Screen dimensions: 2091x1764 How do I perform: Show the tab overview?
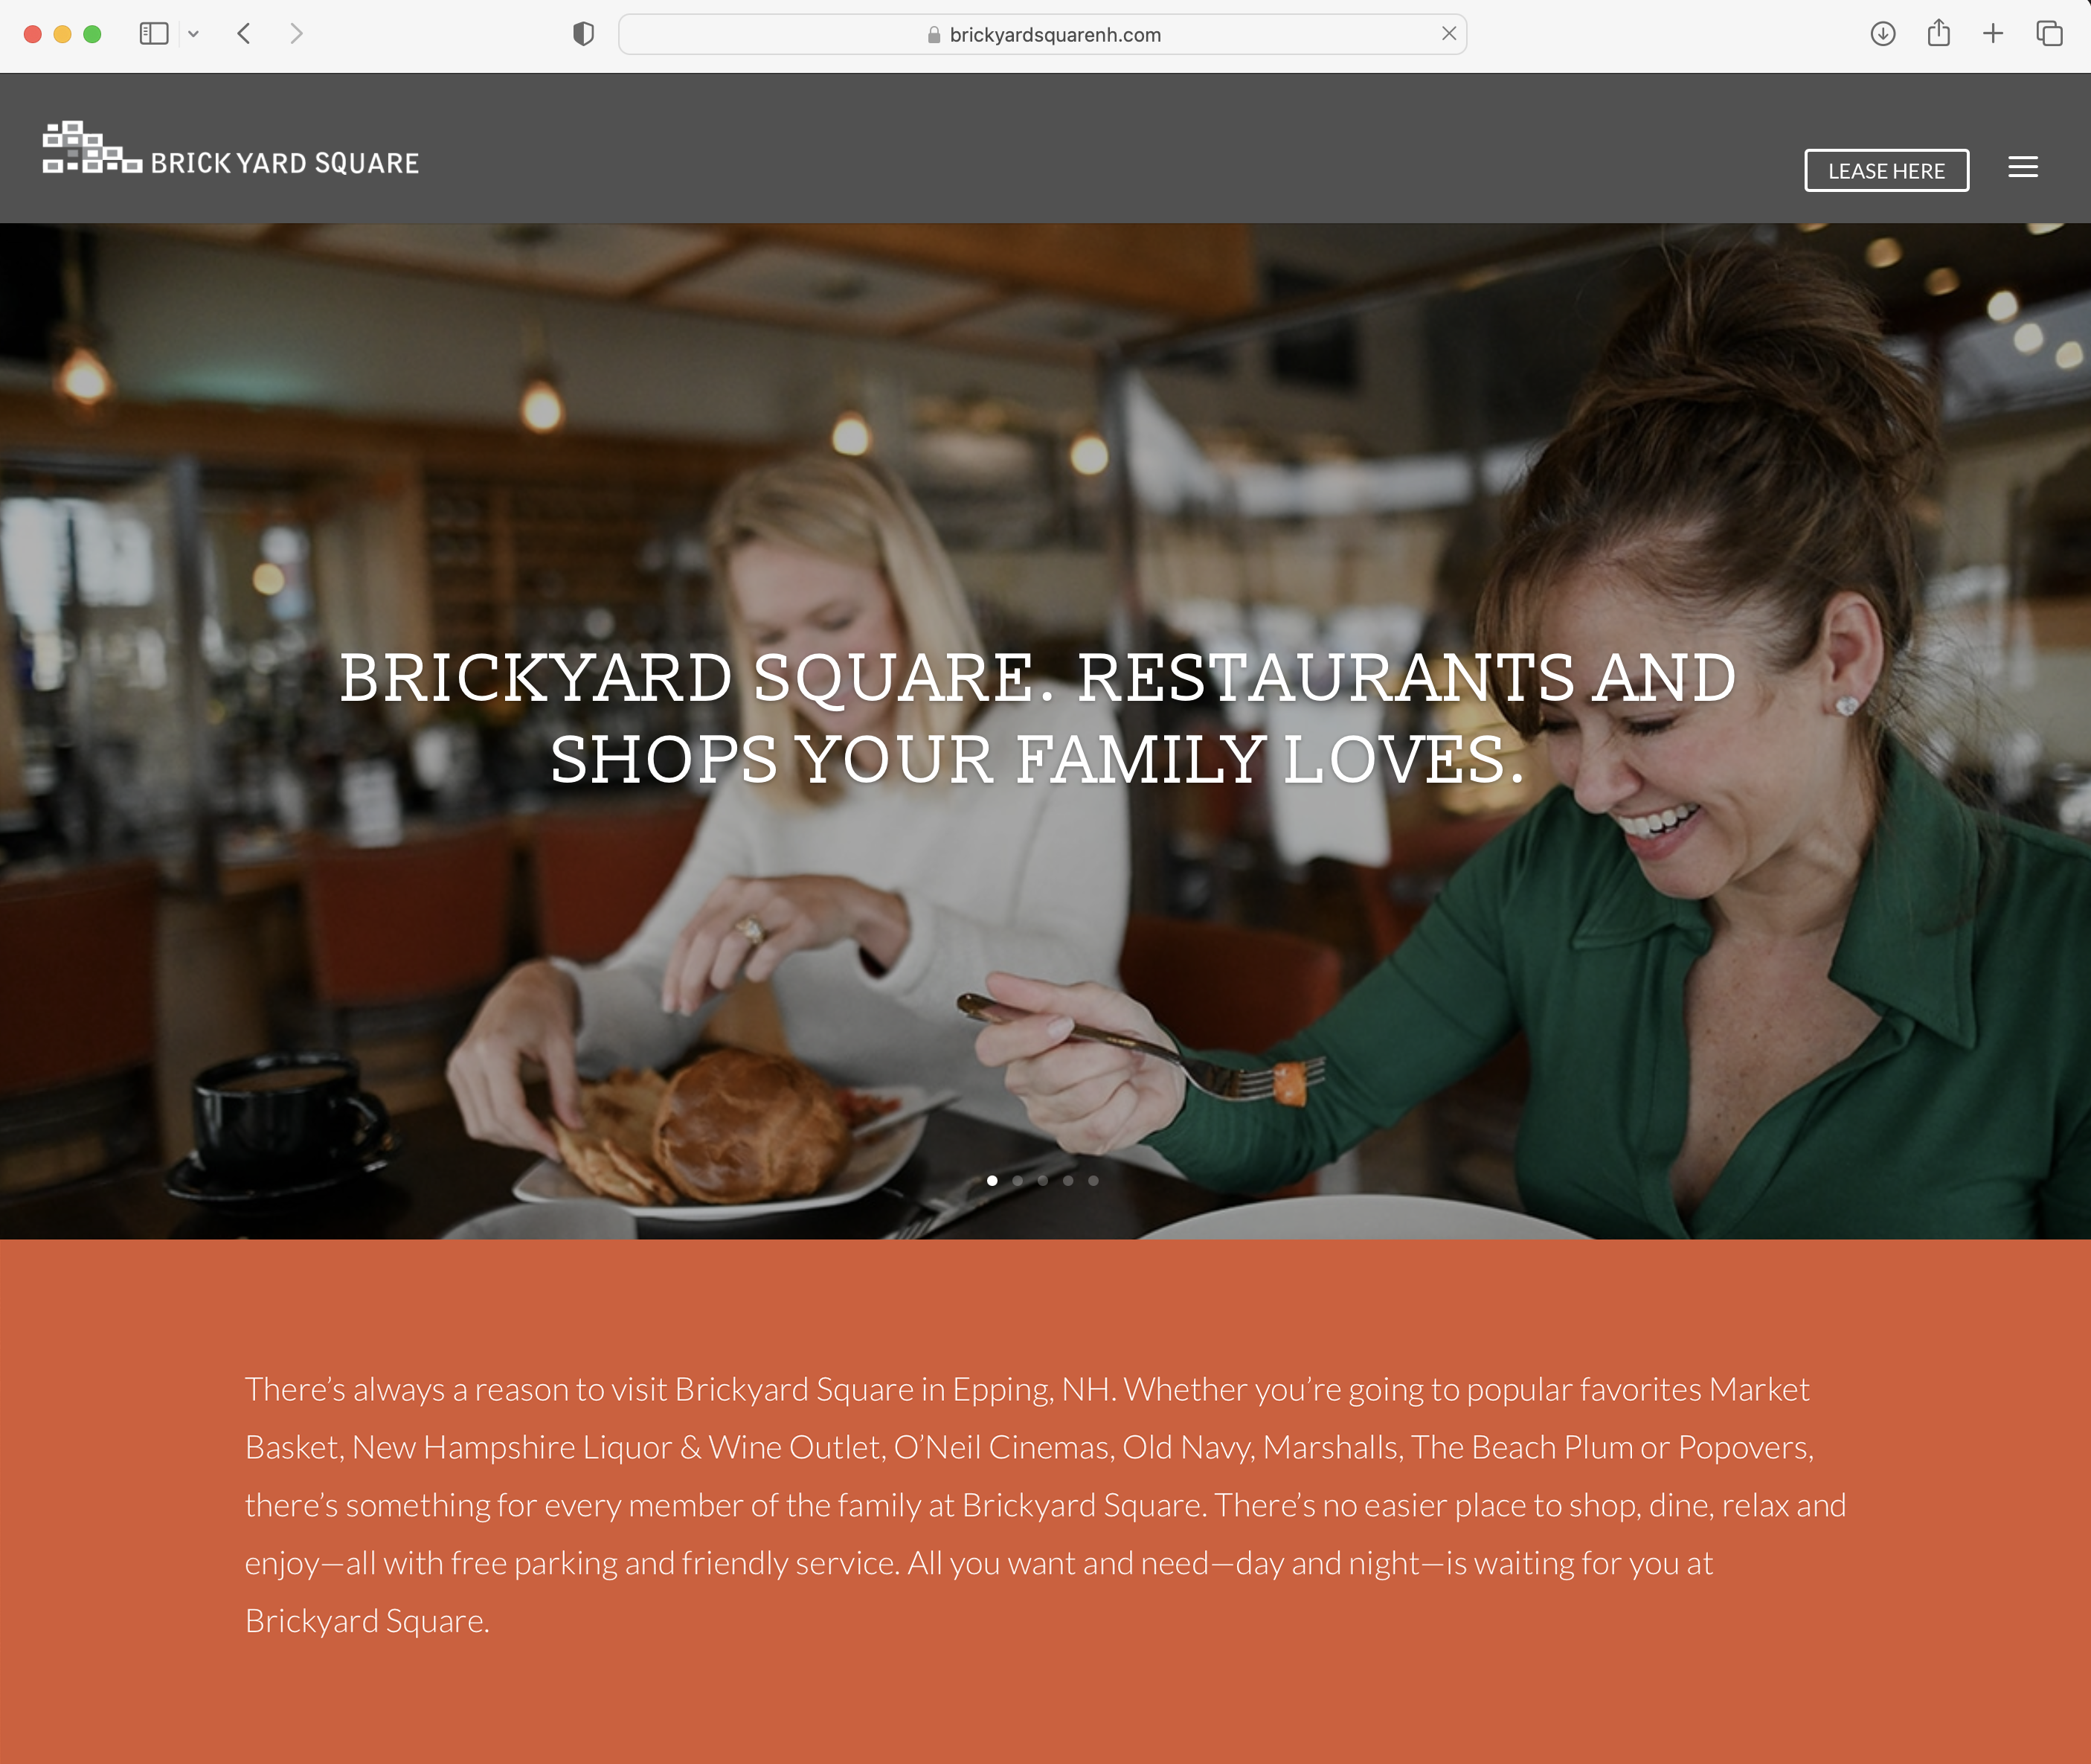(2049, 34)
